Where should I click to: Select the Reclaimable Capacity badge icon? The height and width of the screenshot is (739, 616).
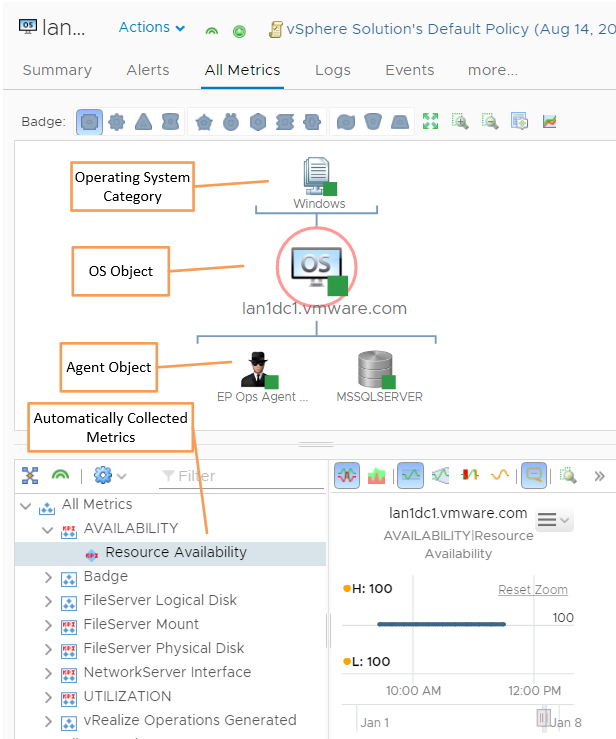point(373,122)
